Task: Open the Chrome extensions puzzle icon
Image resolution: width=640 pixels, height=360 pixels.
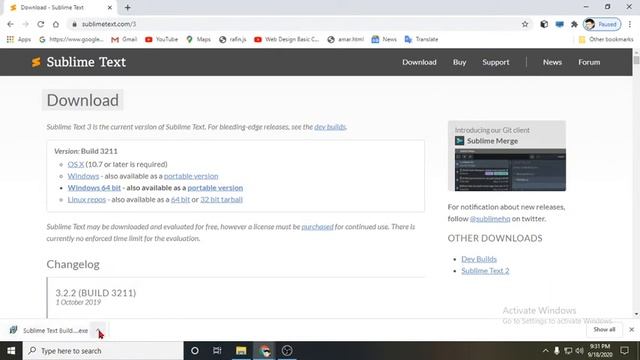Action: click(574, 24)
